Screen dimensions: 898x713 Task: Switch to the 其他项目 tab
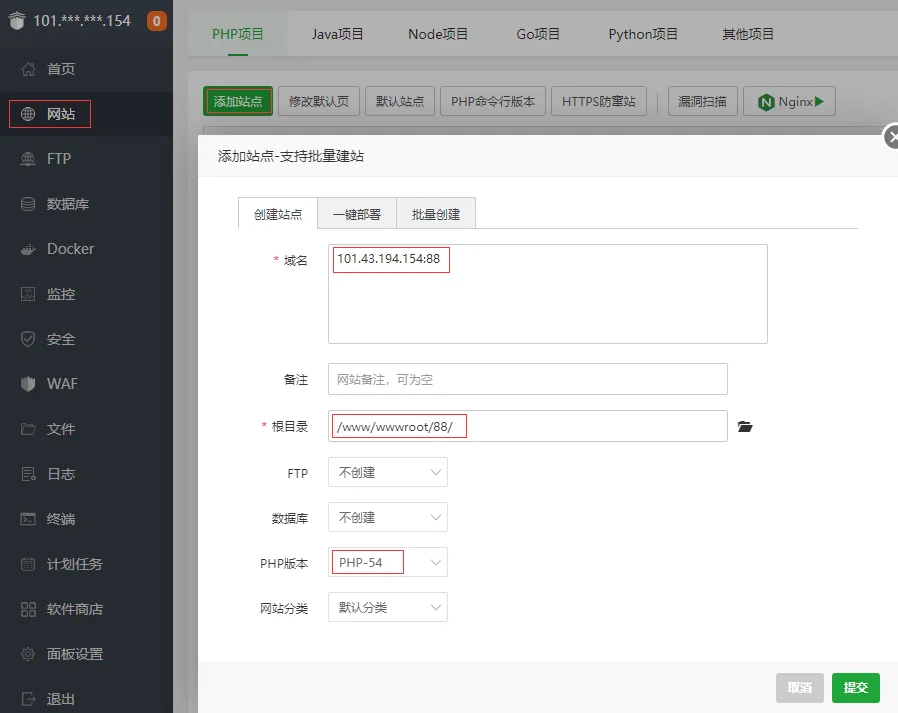pyautogui.click(x=747, y=34)
